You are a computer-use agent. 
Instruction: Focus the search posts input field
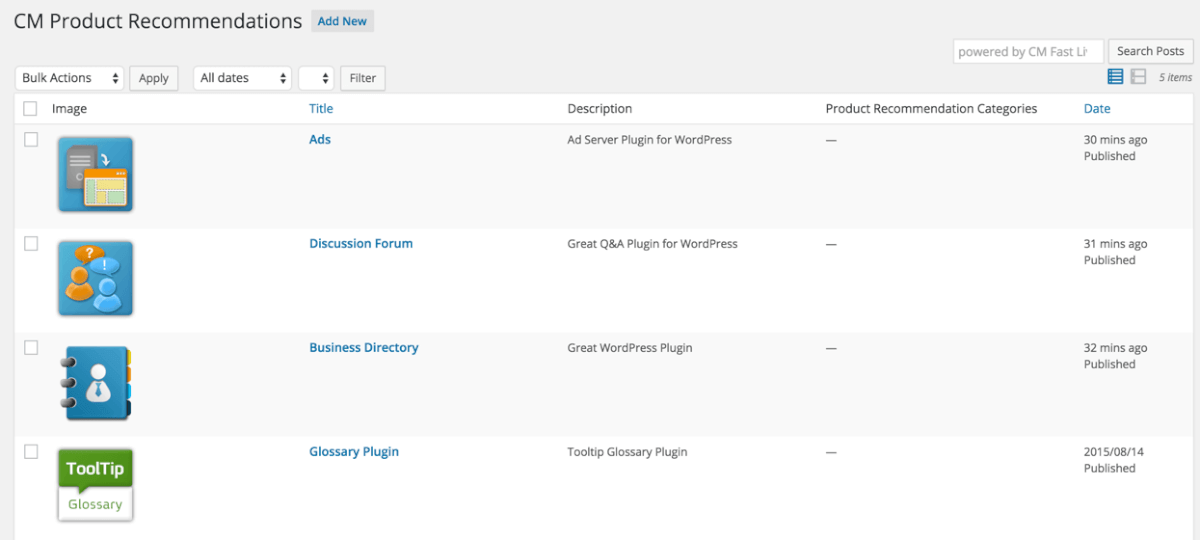(1027, 52)
